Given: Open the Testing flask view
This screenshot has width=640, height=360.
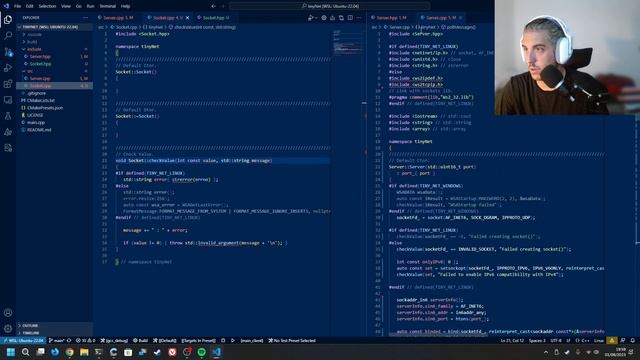Looking at the screenshot, I should [8, 116].
